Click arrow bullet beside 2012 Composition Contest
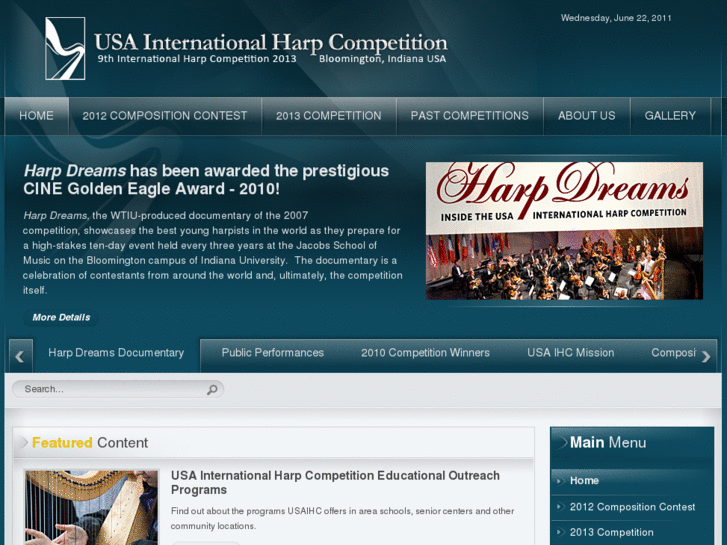Screen dimensions: 727x545 point(561,507)
